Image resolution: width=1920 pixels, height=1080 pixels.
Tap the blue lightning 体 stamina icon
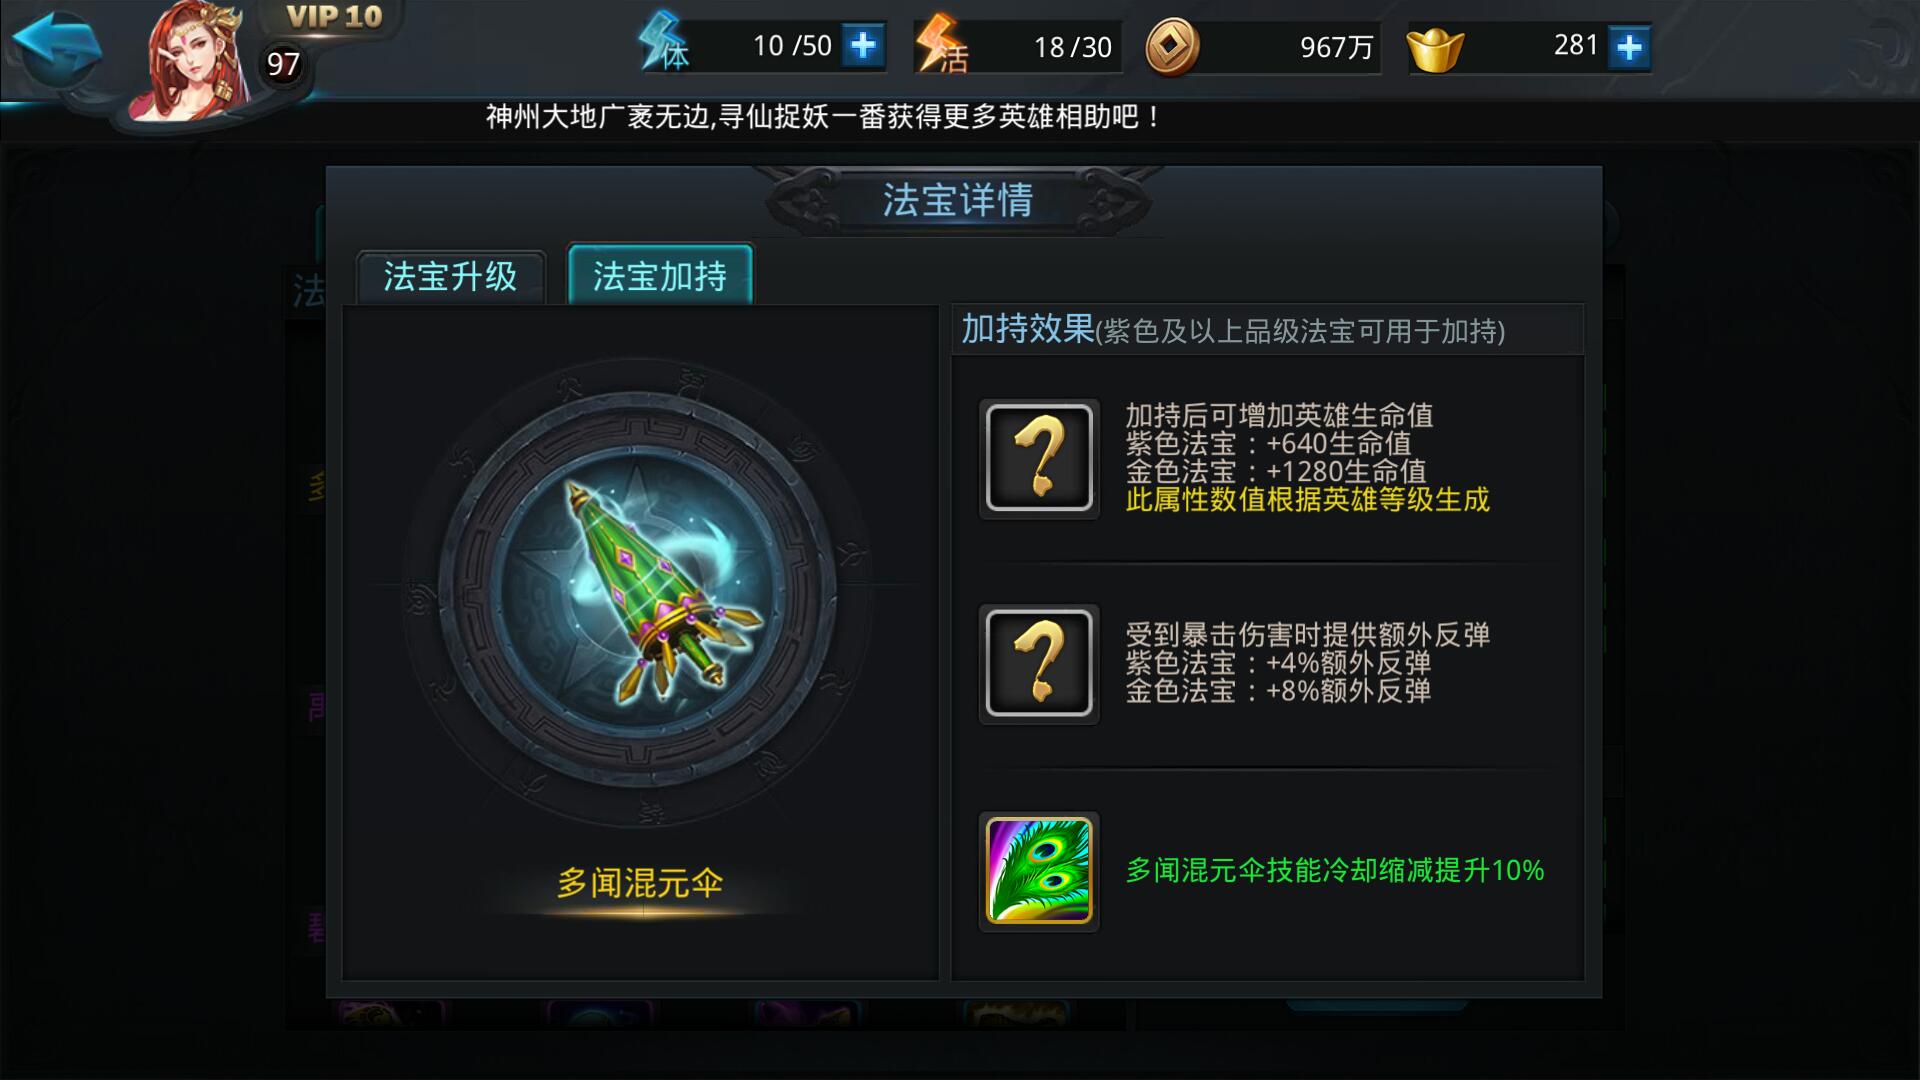click(x=664, y=43)
